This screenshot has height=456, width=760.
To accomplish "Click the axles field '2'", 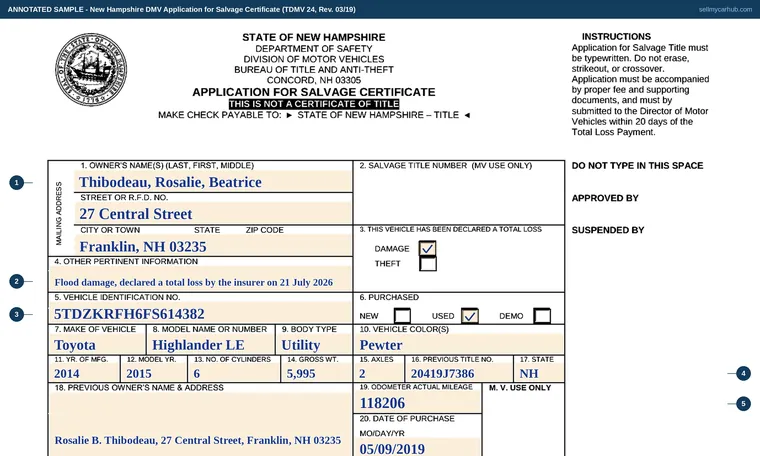I will (x=380, y=373).
